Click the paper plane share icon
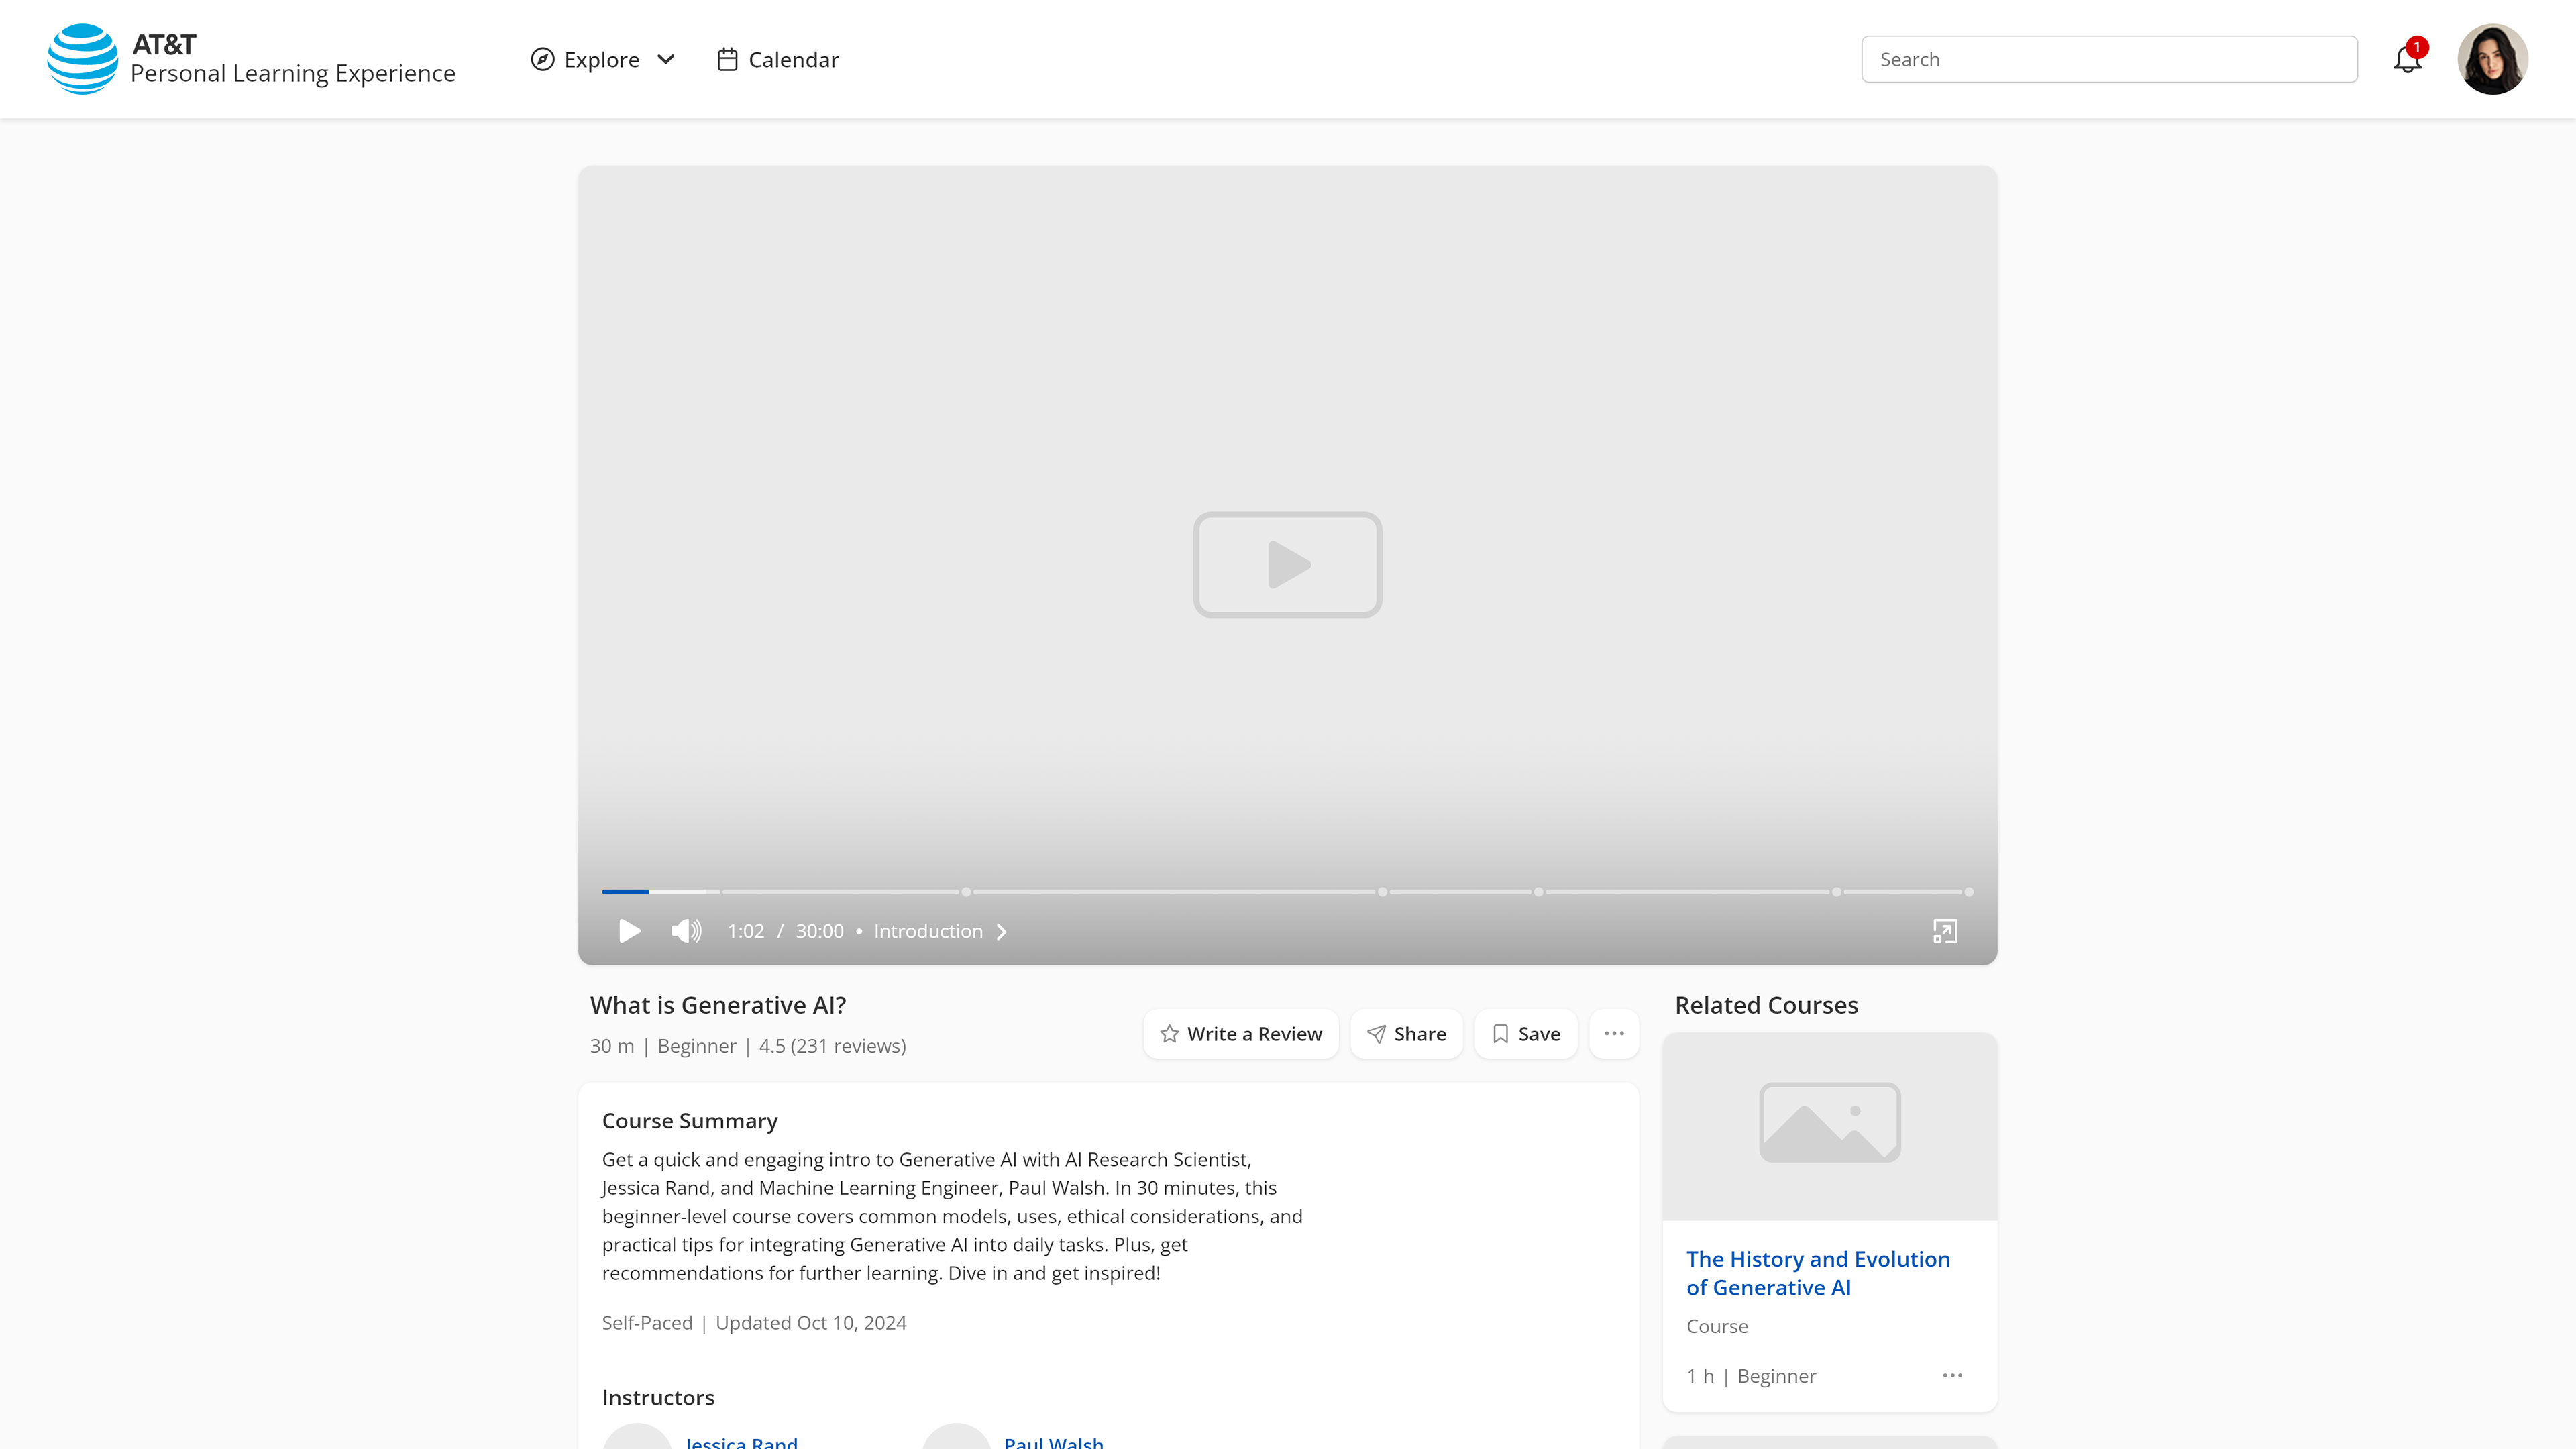This screenshot has height=1449, width=2576. [1377, 1034]
